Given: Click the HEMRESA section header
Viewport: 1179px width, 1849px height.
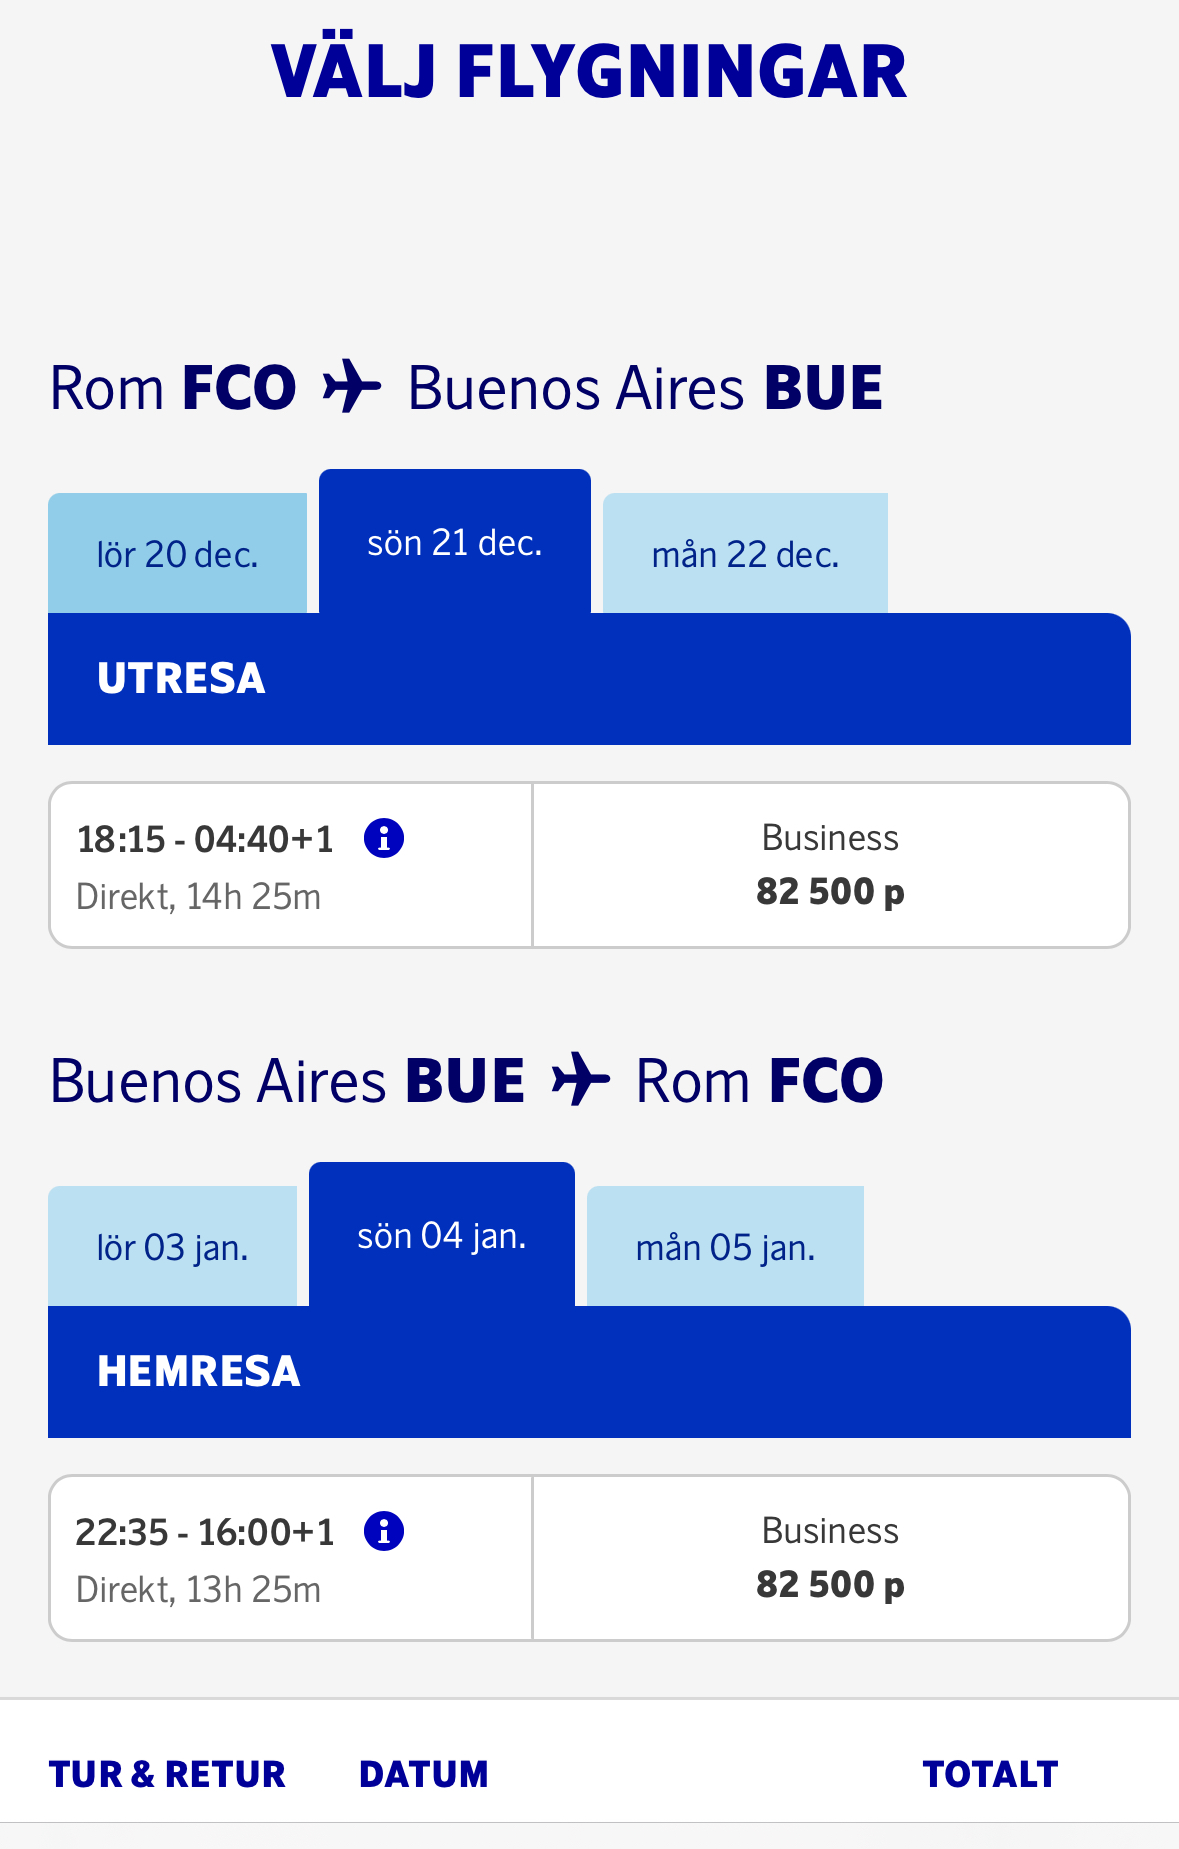Looking at the screenshot, I should point(198,1372).
